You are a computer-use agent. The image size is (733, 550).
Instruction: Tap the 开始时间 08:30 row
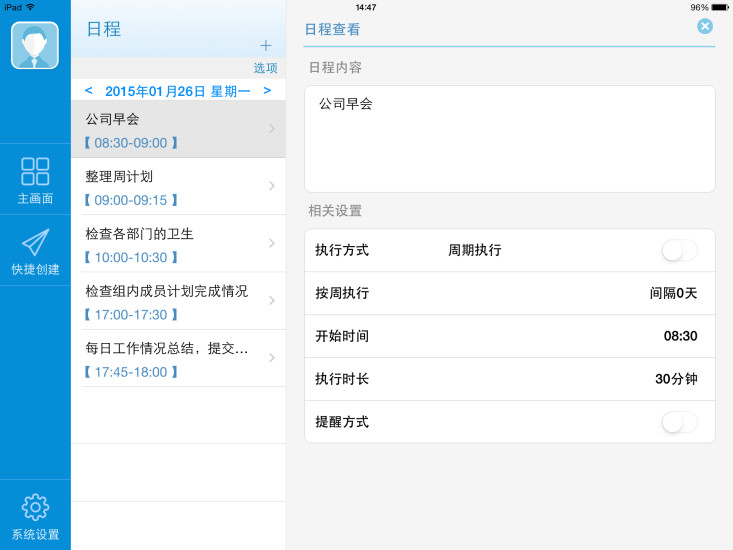coord(509,336)
